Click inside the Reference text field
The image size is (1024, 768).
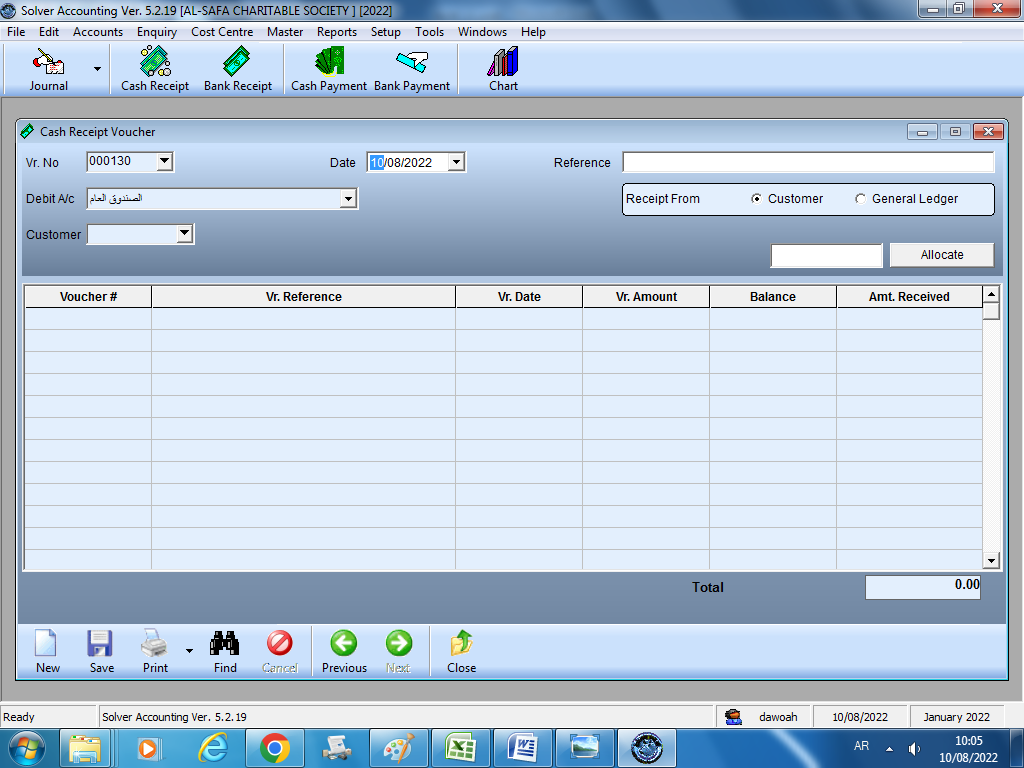(808, 162)
